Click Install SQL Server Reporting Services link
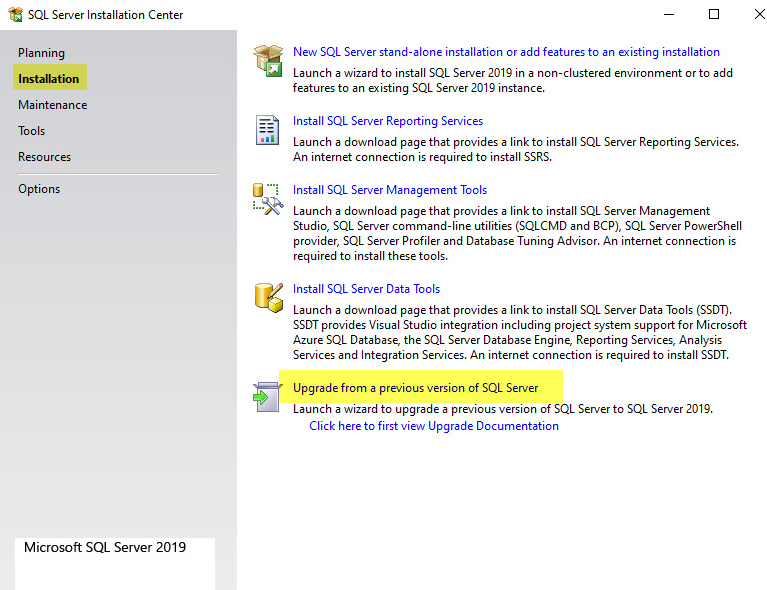Screen dimensions: 767x590 (x=388, y=121)
